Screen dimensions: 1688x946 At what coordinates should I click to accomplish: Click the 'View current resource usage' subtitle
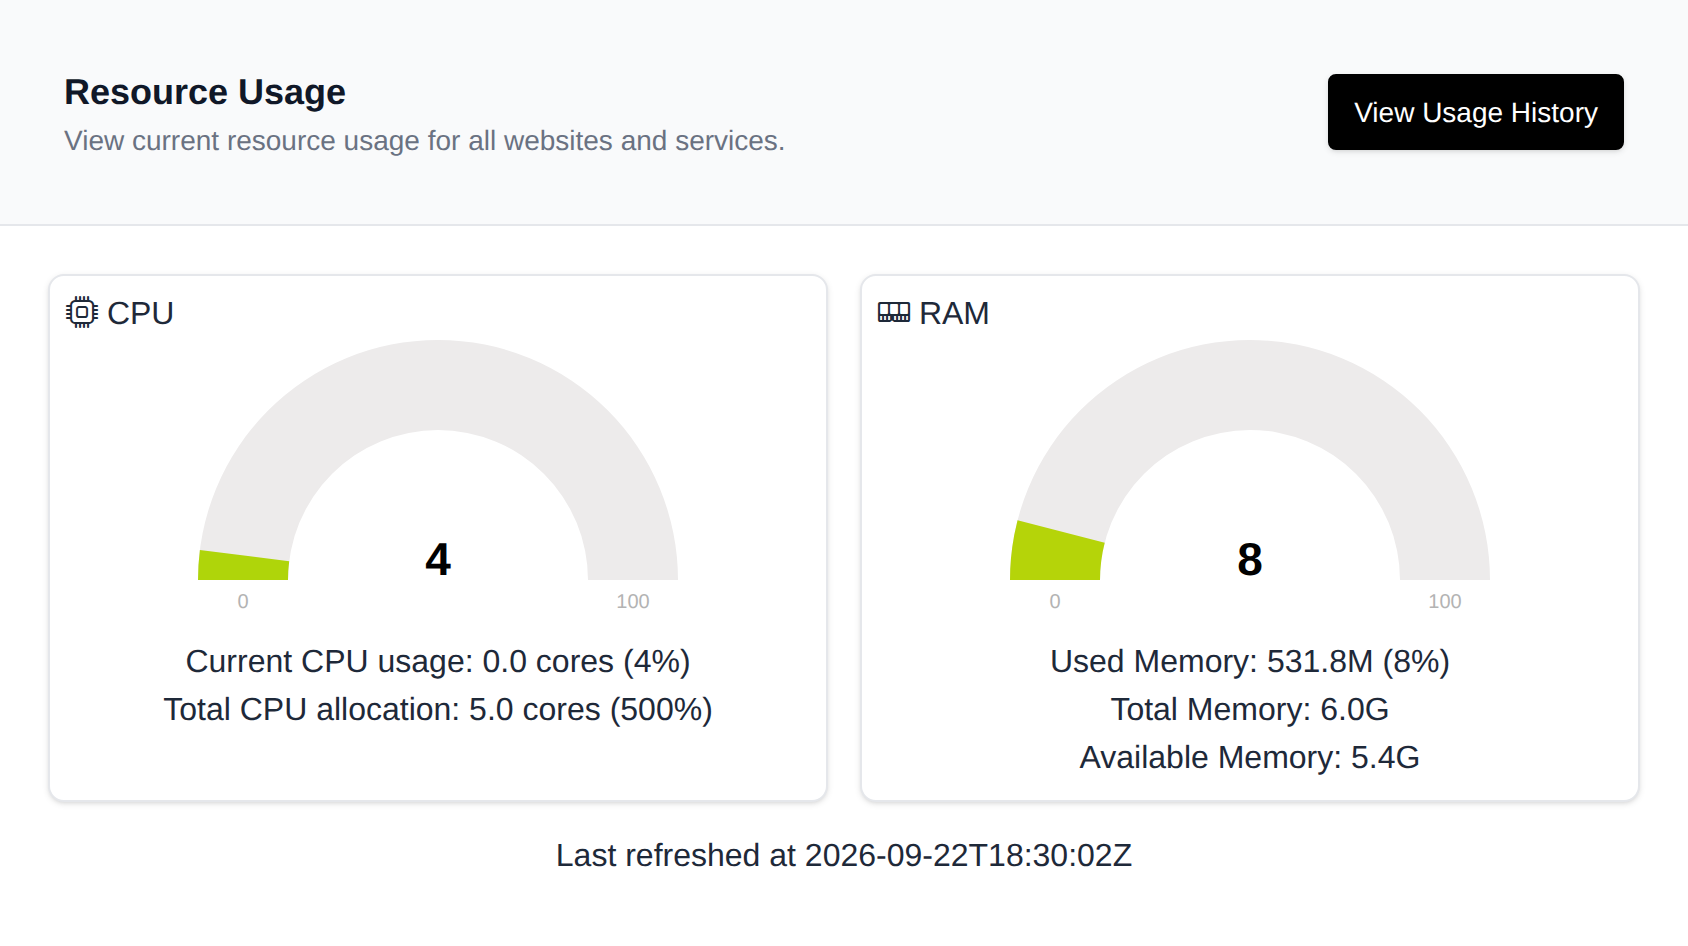(424, 140)
